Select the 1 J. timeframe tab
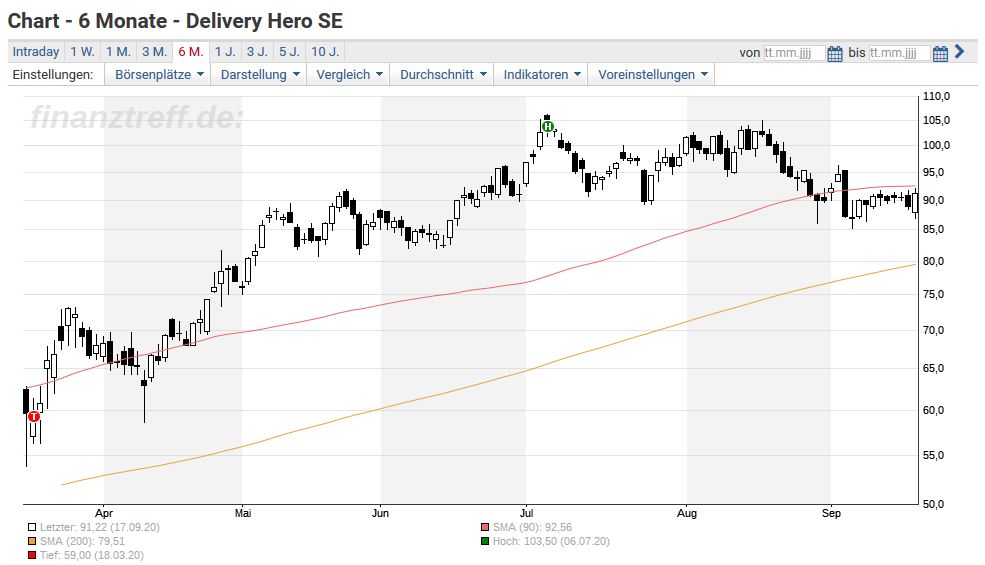This screenshot has width=985, height=565. pyautogui.click(x=225, y=52)
